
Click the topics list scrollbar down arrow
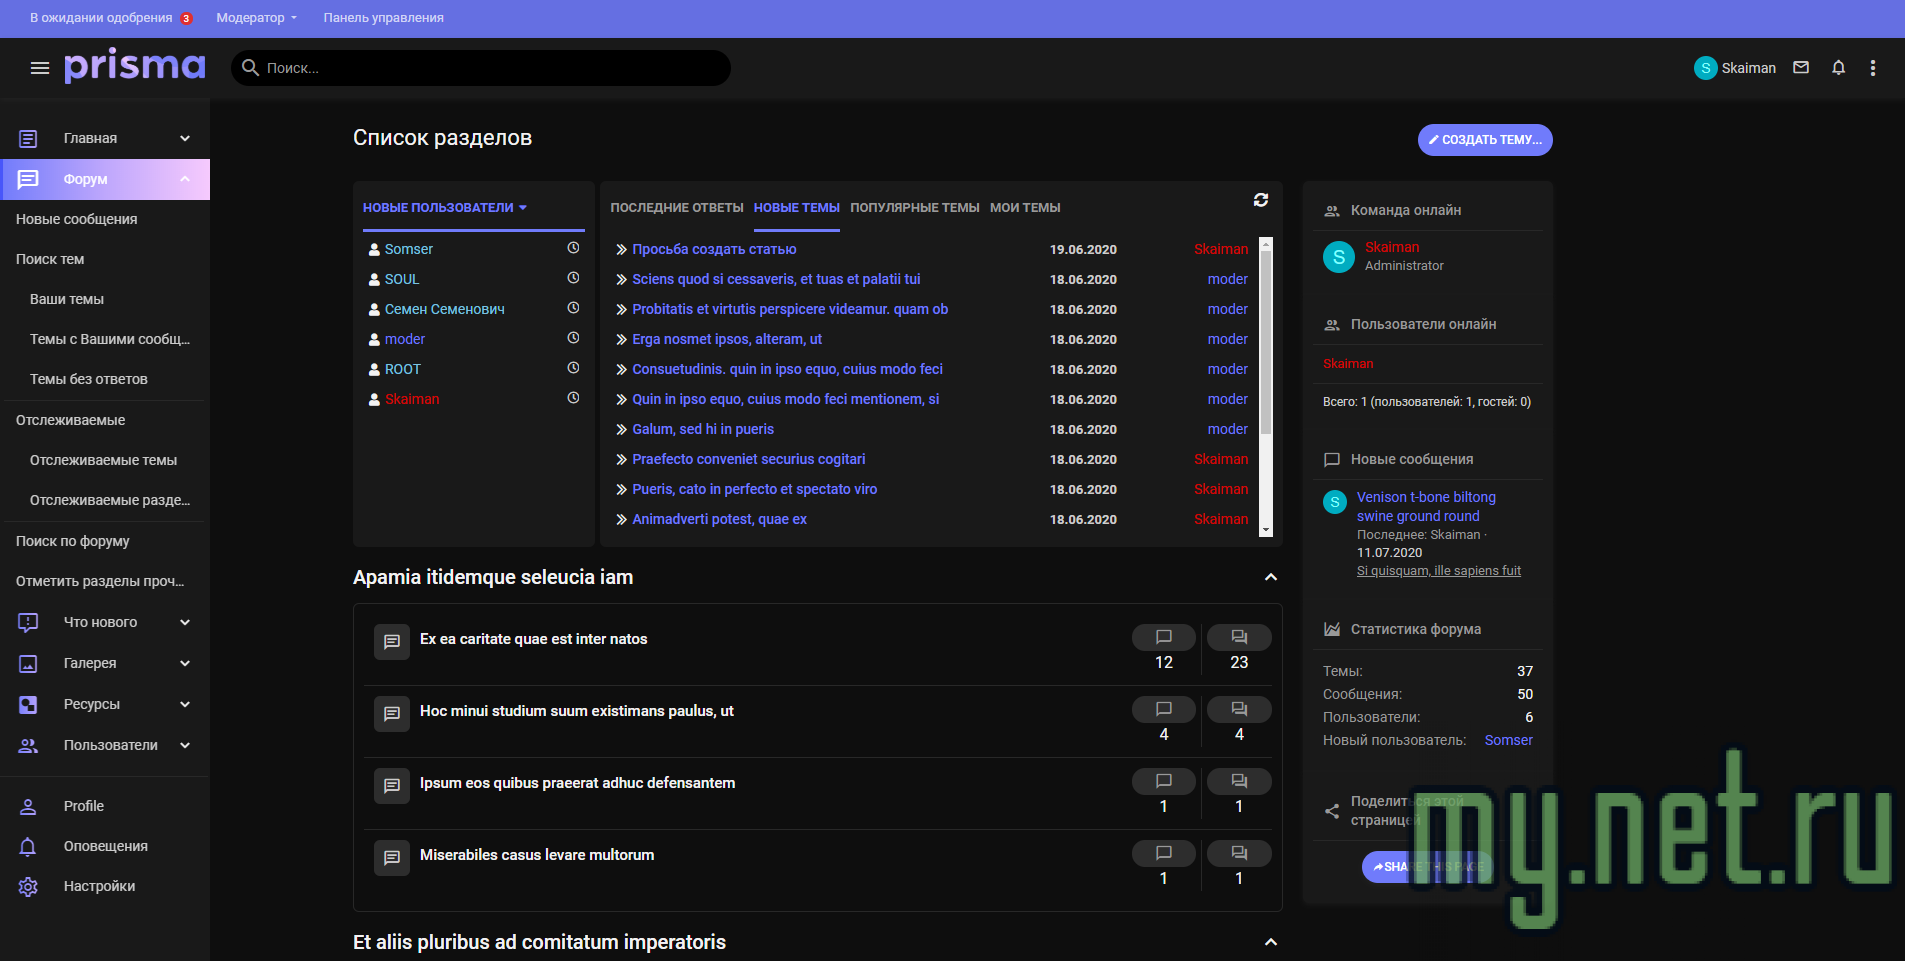[x=1266, y=530]
